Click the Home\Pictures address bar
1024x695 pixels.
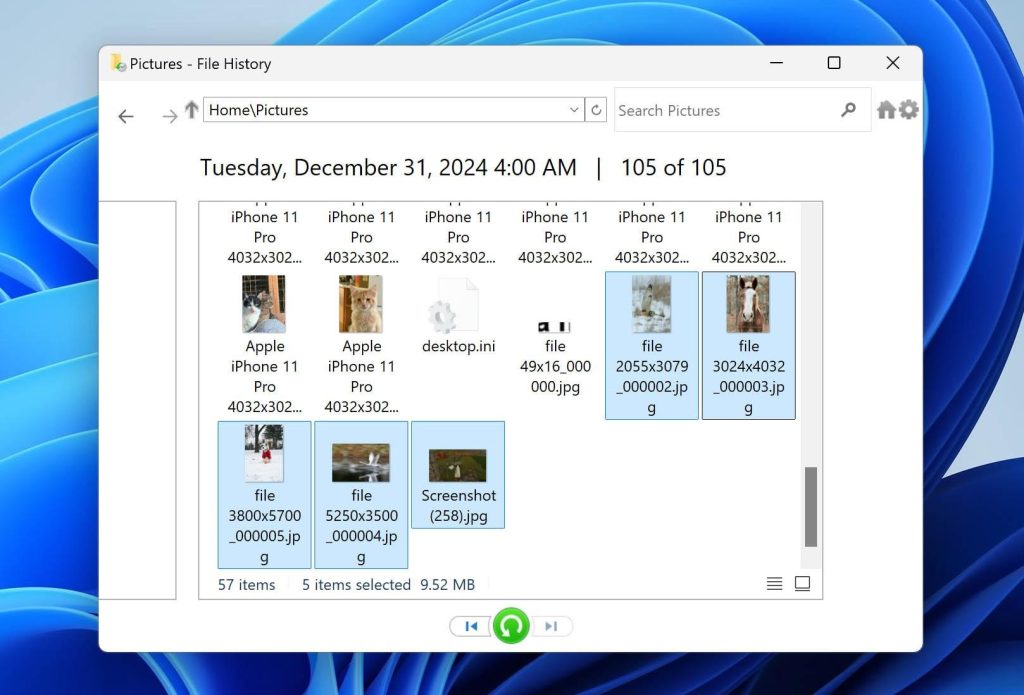(x=380, y=110)
